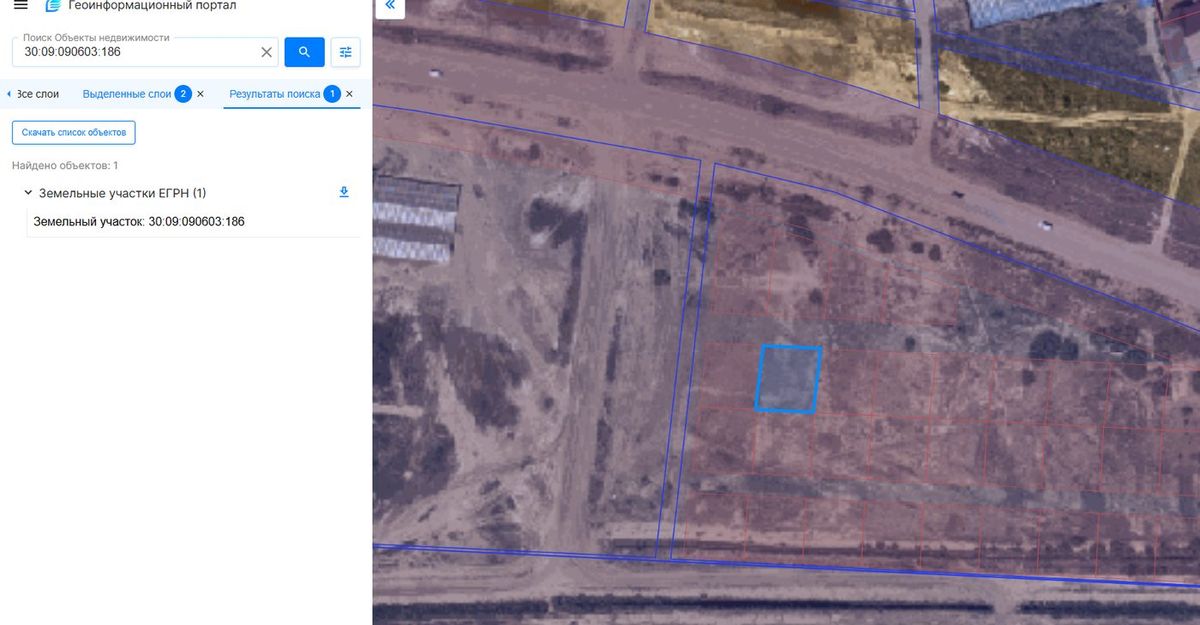Click the Скачать список объектов button
The width and height of the screenshot is (1200, 625).
pyautogui.click(x=74, y=132)
